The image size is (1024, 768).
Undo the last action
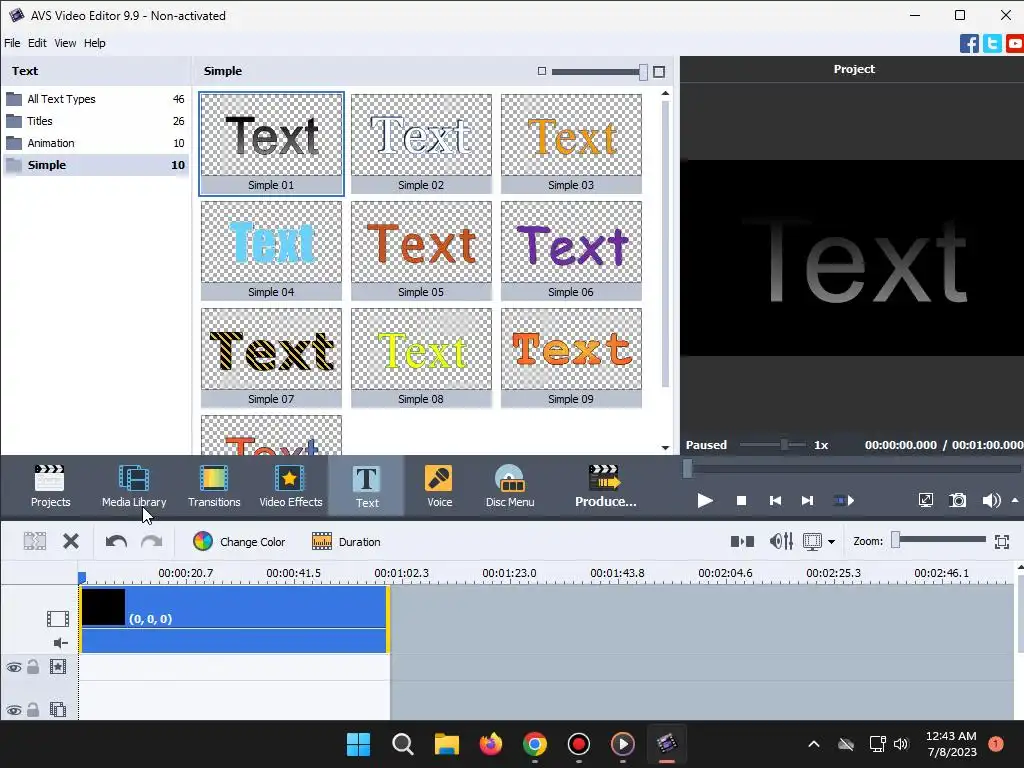(116, 541)
